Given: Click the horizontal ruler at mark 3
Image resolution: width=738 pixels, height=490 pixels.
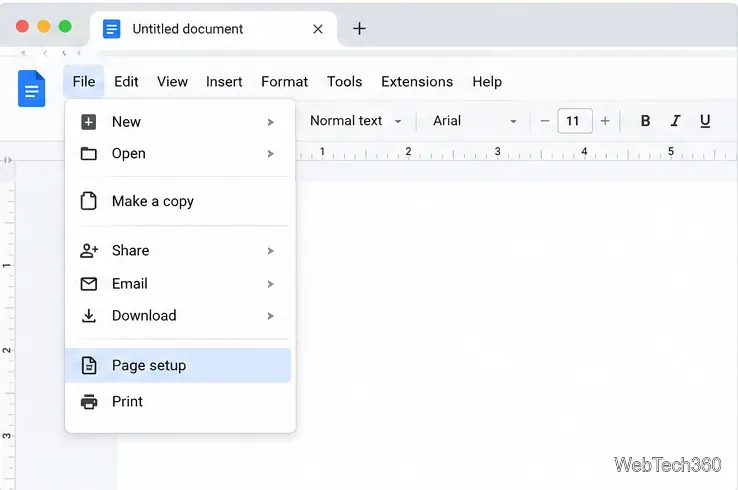Looking at the screenshot, I should tap(497, 152).
